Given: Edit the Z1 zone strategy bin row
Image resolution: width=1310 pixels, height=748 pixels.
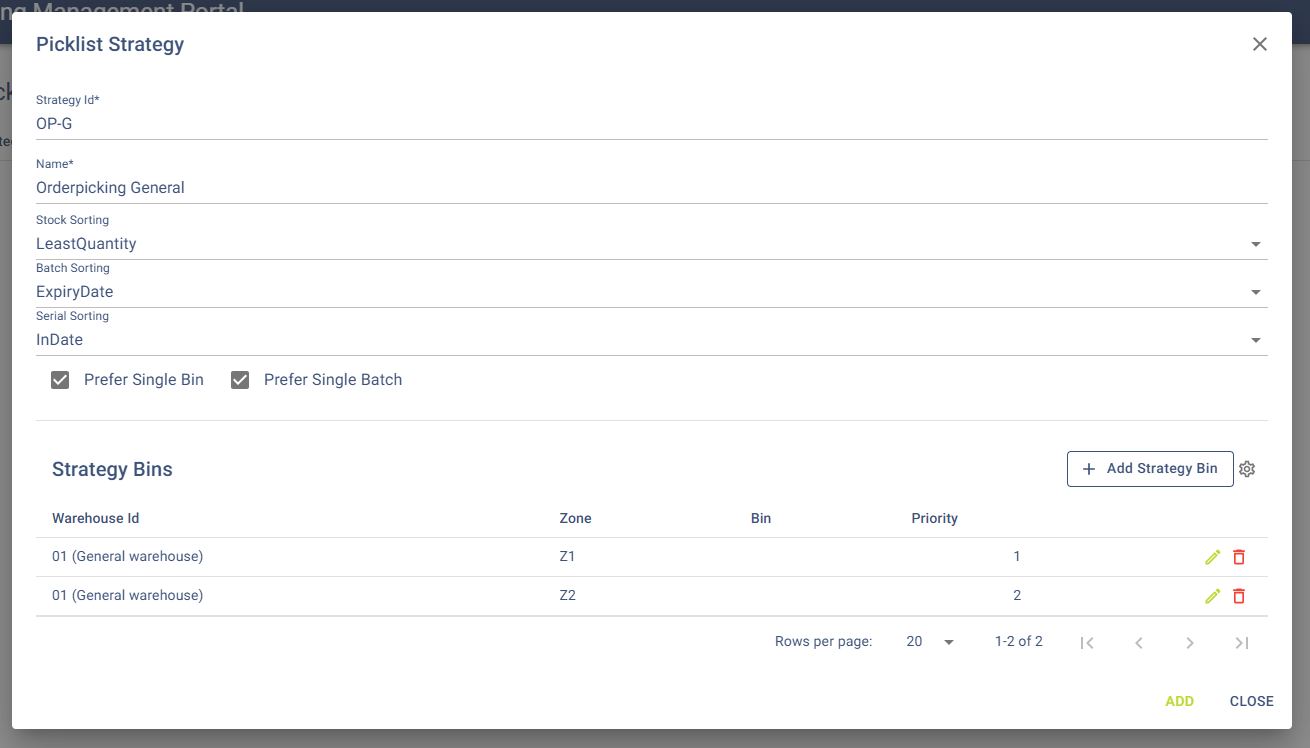Looking at the screenshot, I should coord(1213,557).
